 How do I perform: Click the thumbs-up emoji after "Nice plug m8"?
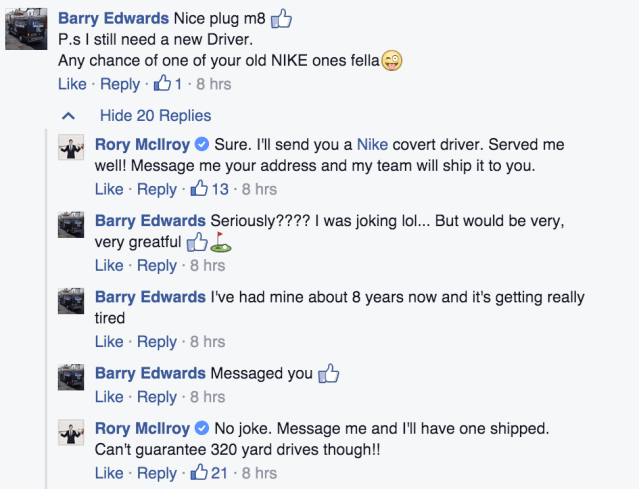click(282, 18)
